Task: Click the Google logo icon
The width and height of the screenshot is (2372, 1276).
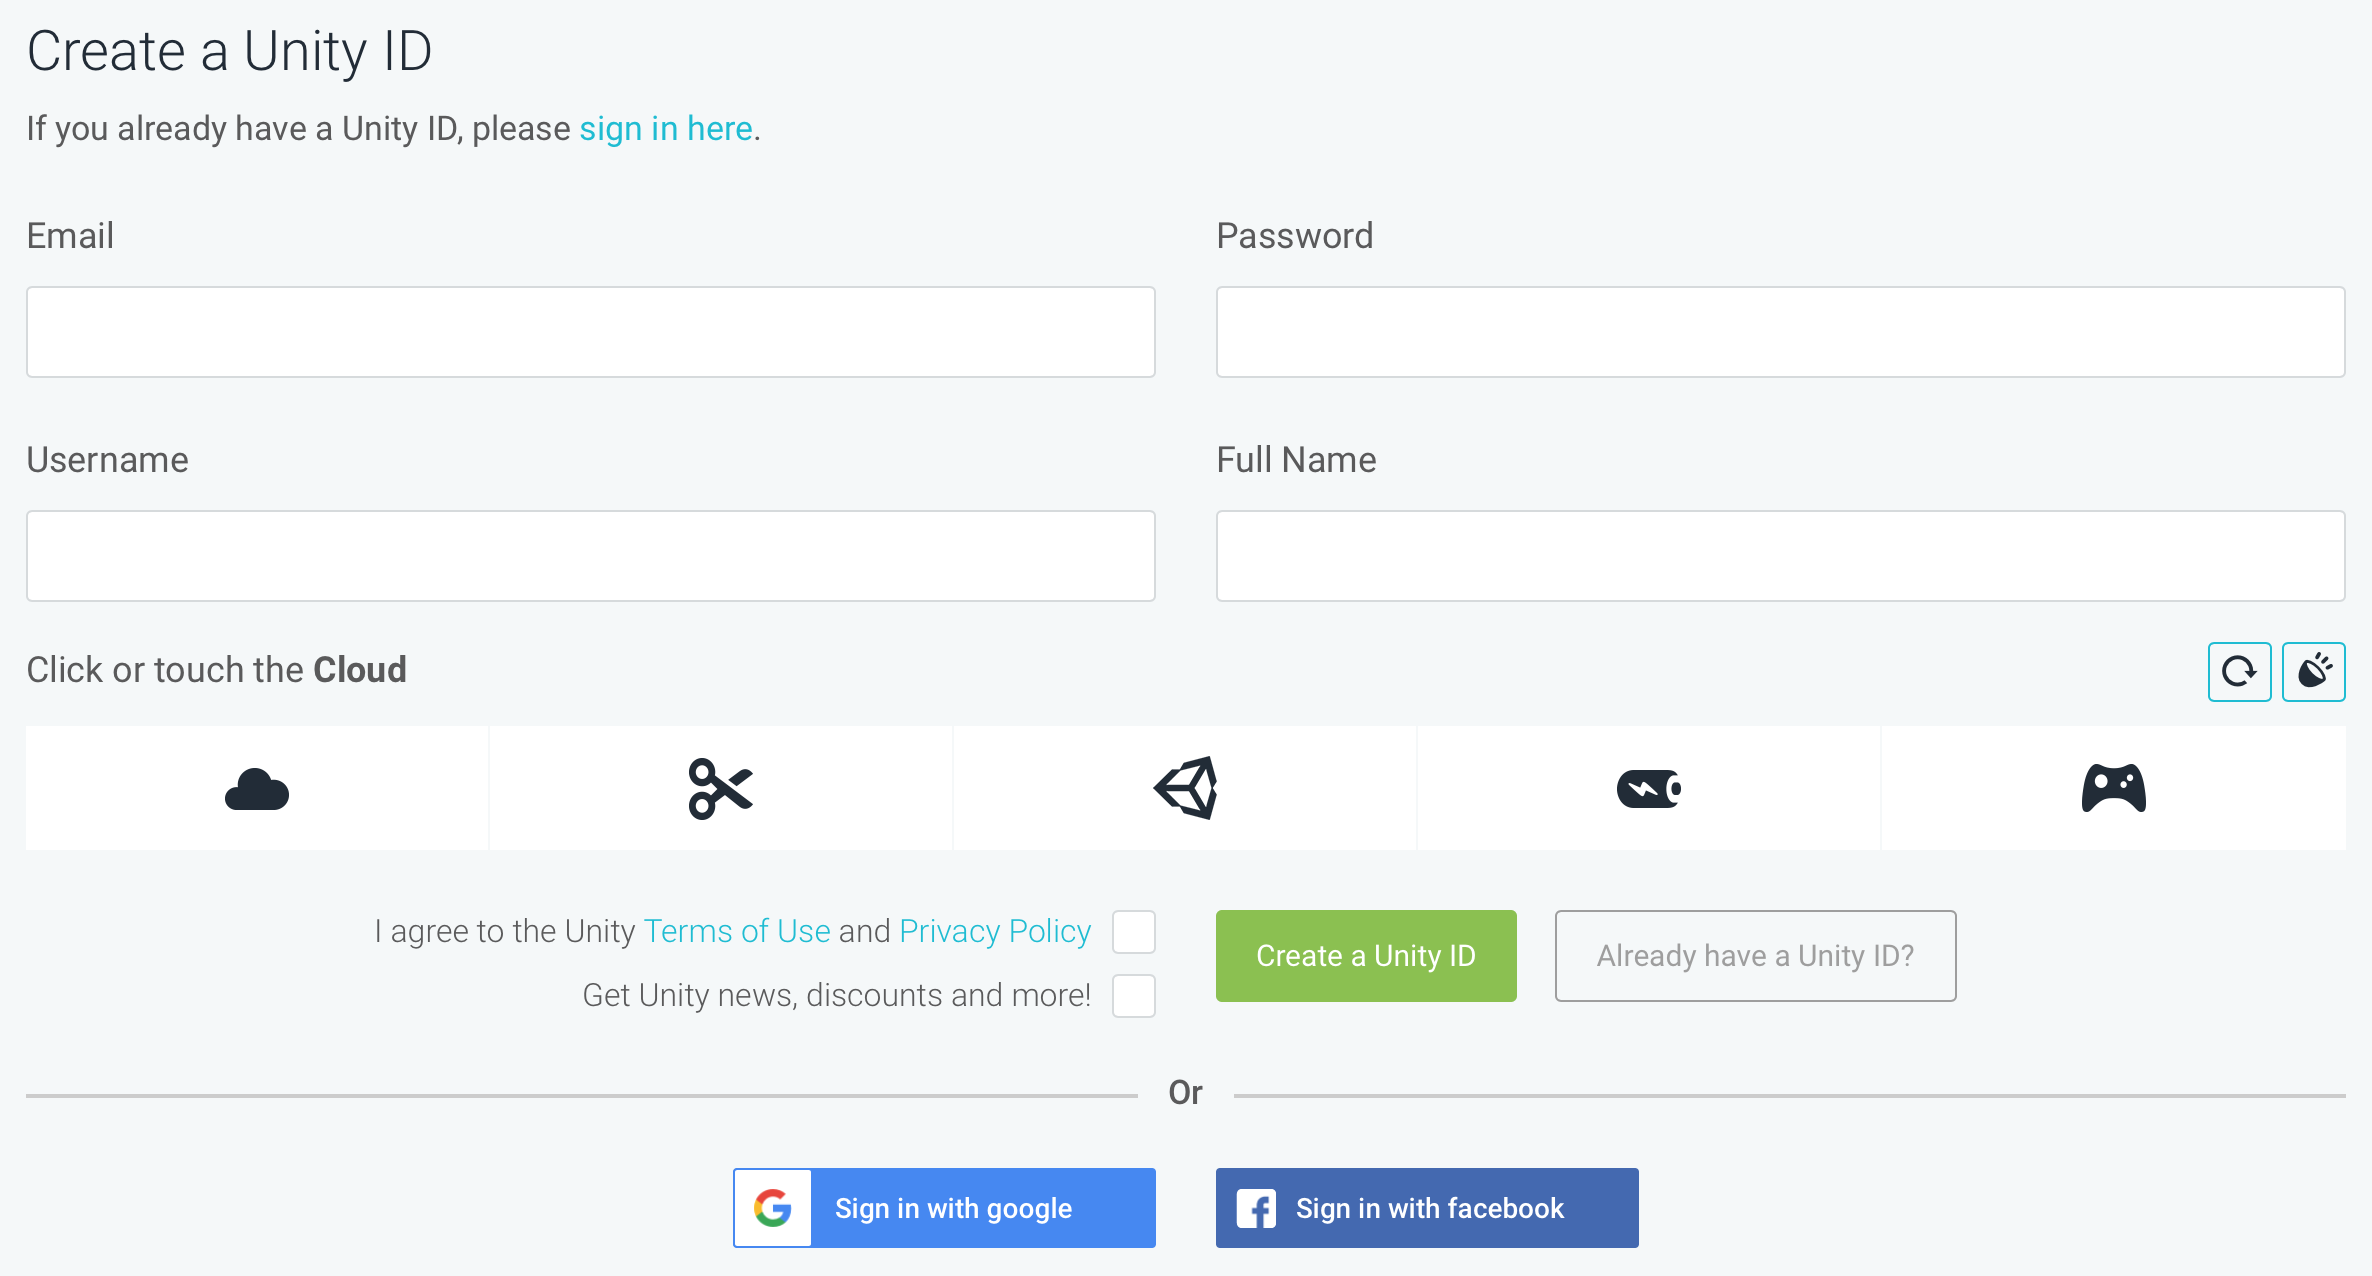Action: (773, 1208)
